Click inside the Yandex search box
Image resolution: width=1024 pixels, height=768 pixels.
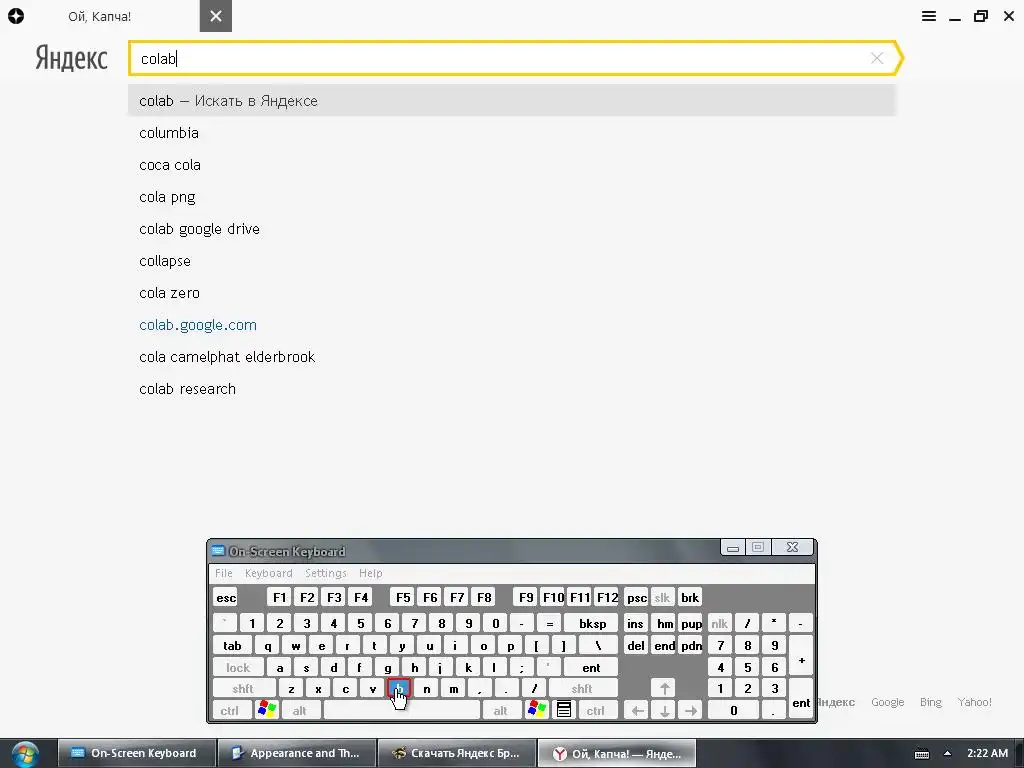click(x=503, y=58)
